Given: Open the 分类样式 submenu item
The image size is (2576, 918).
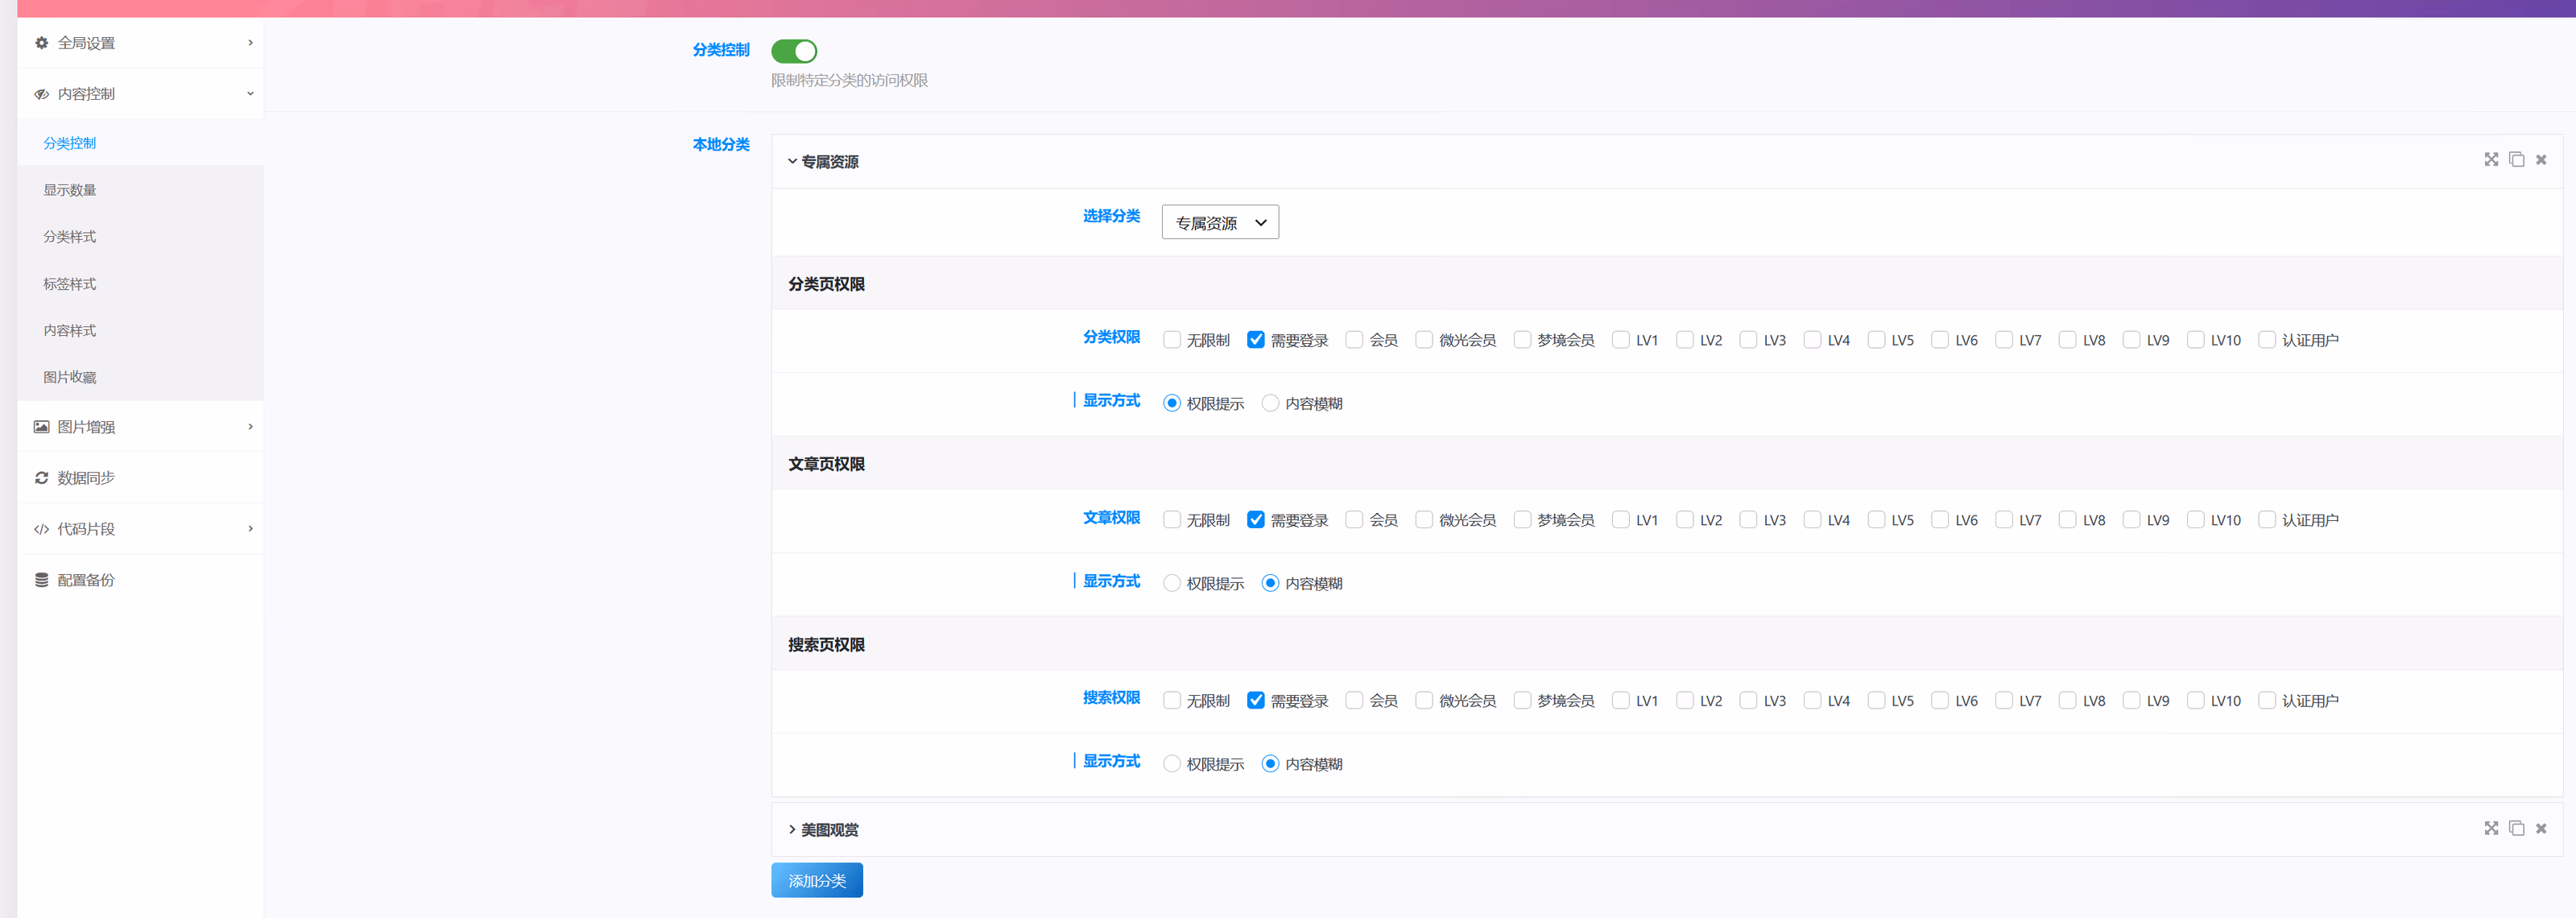Looking at the screenshot, I should (x=140, y=237).
